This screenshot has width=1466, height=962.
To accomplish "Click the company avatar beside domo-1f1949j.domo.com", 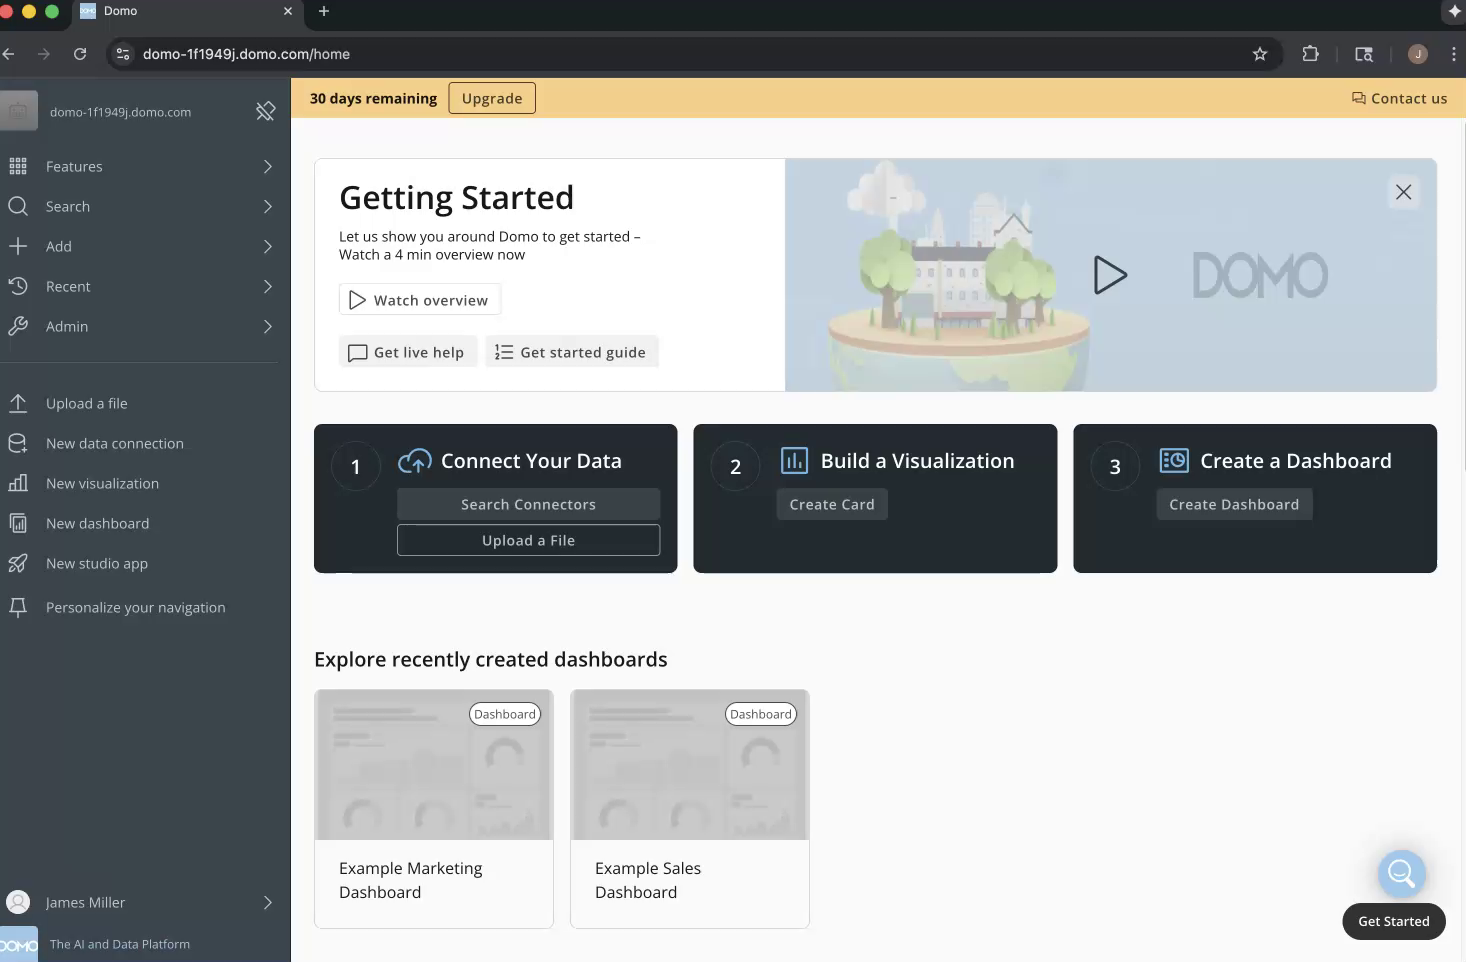I will (x=18, y=111).
